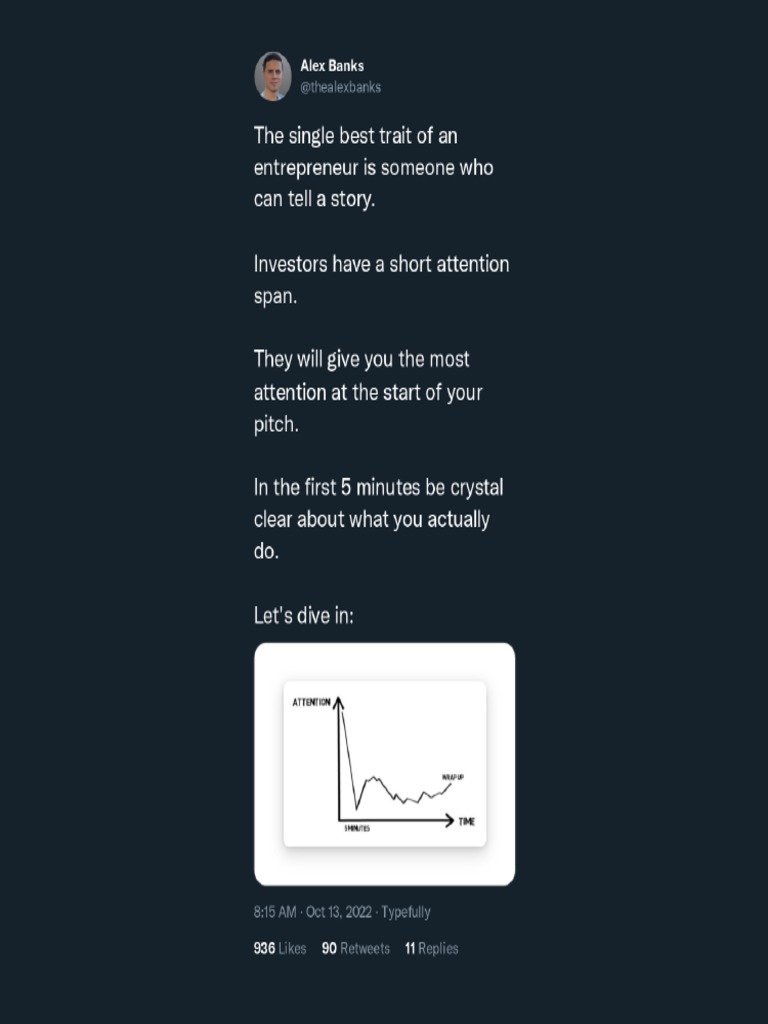
Task: Open the Alex Banks display name
Action: coord(332,66)
